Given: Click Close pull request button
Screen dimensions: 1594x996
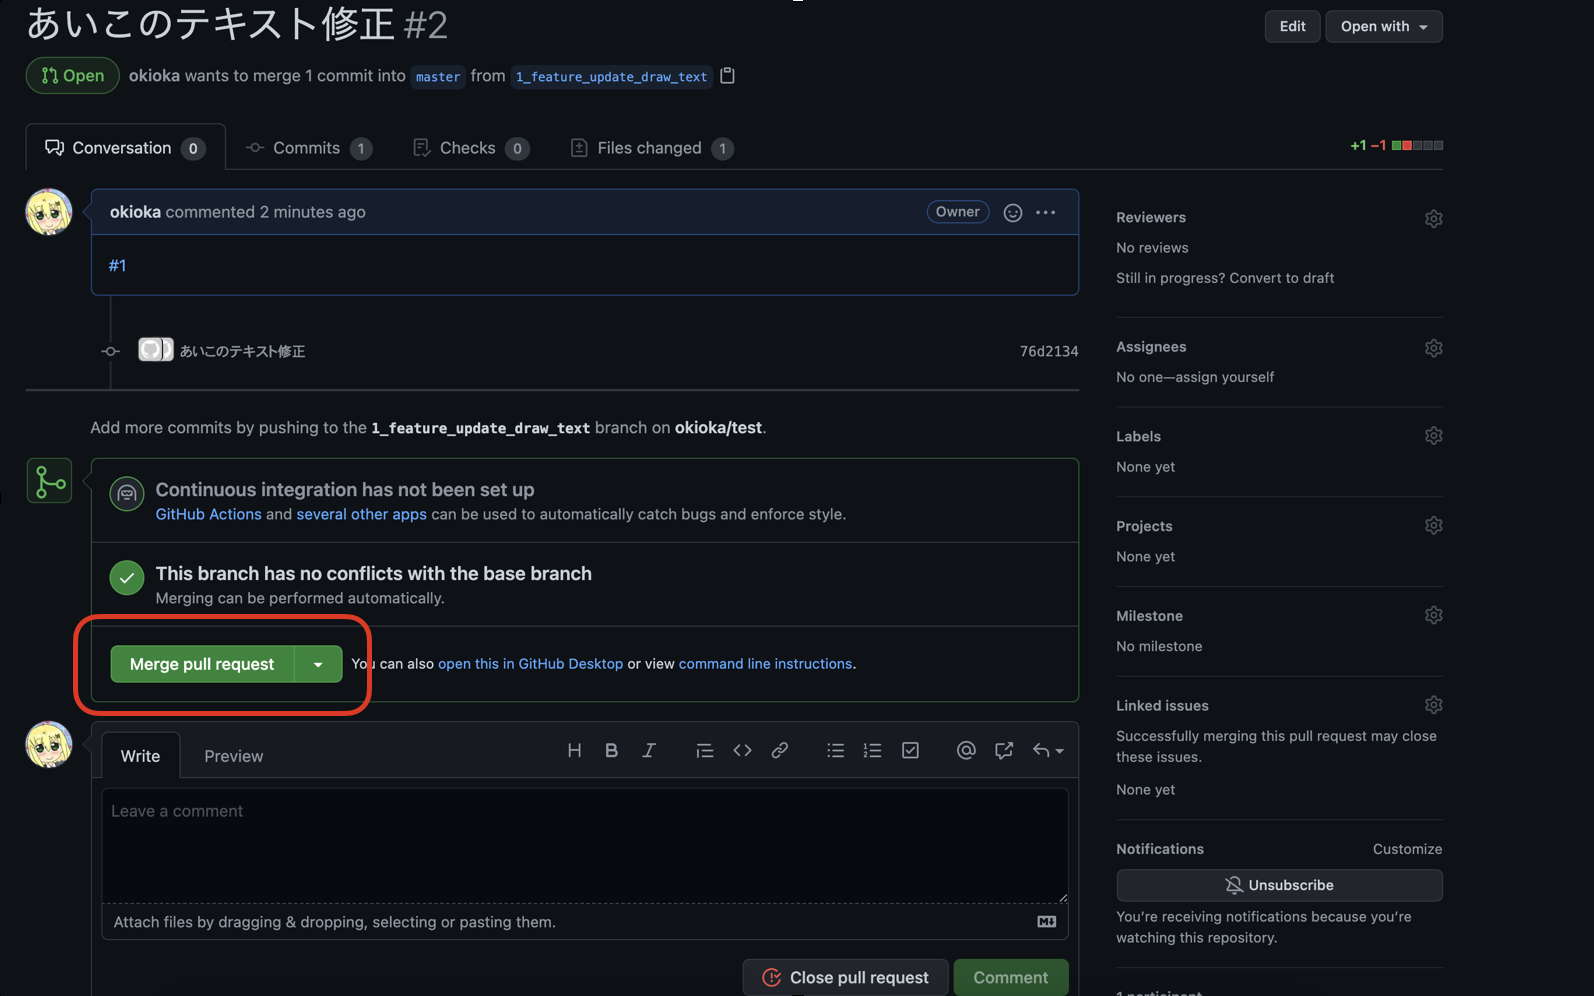Looking at the screenshot, I should pyautogui.click(x=845, y=977).
